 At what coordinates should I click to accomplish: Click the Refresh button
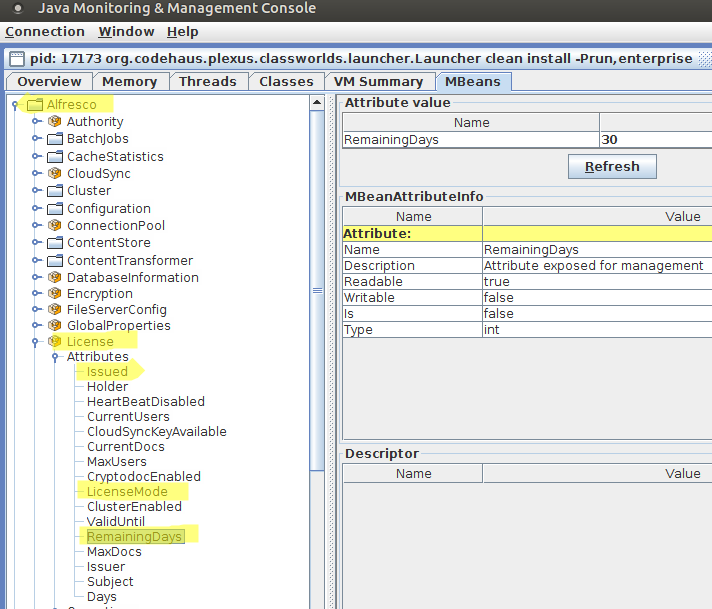pyautogui.click(x=612, y=167)
